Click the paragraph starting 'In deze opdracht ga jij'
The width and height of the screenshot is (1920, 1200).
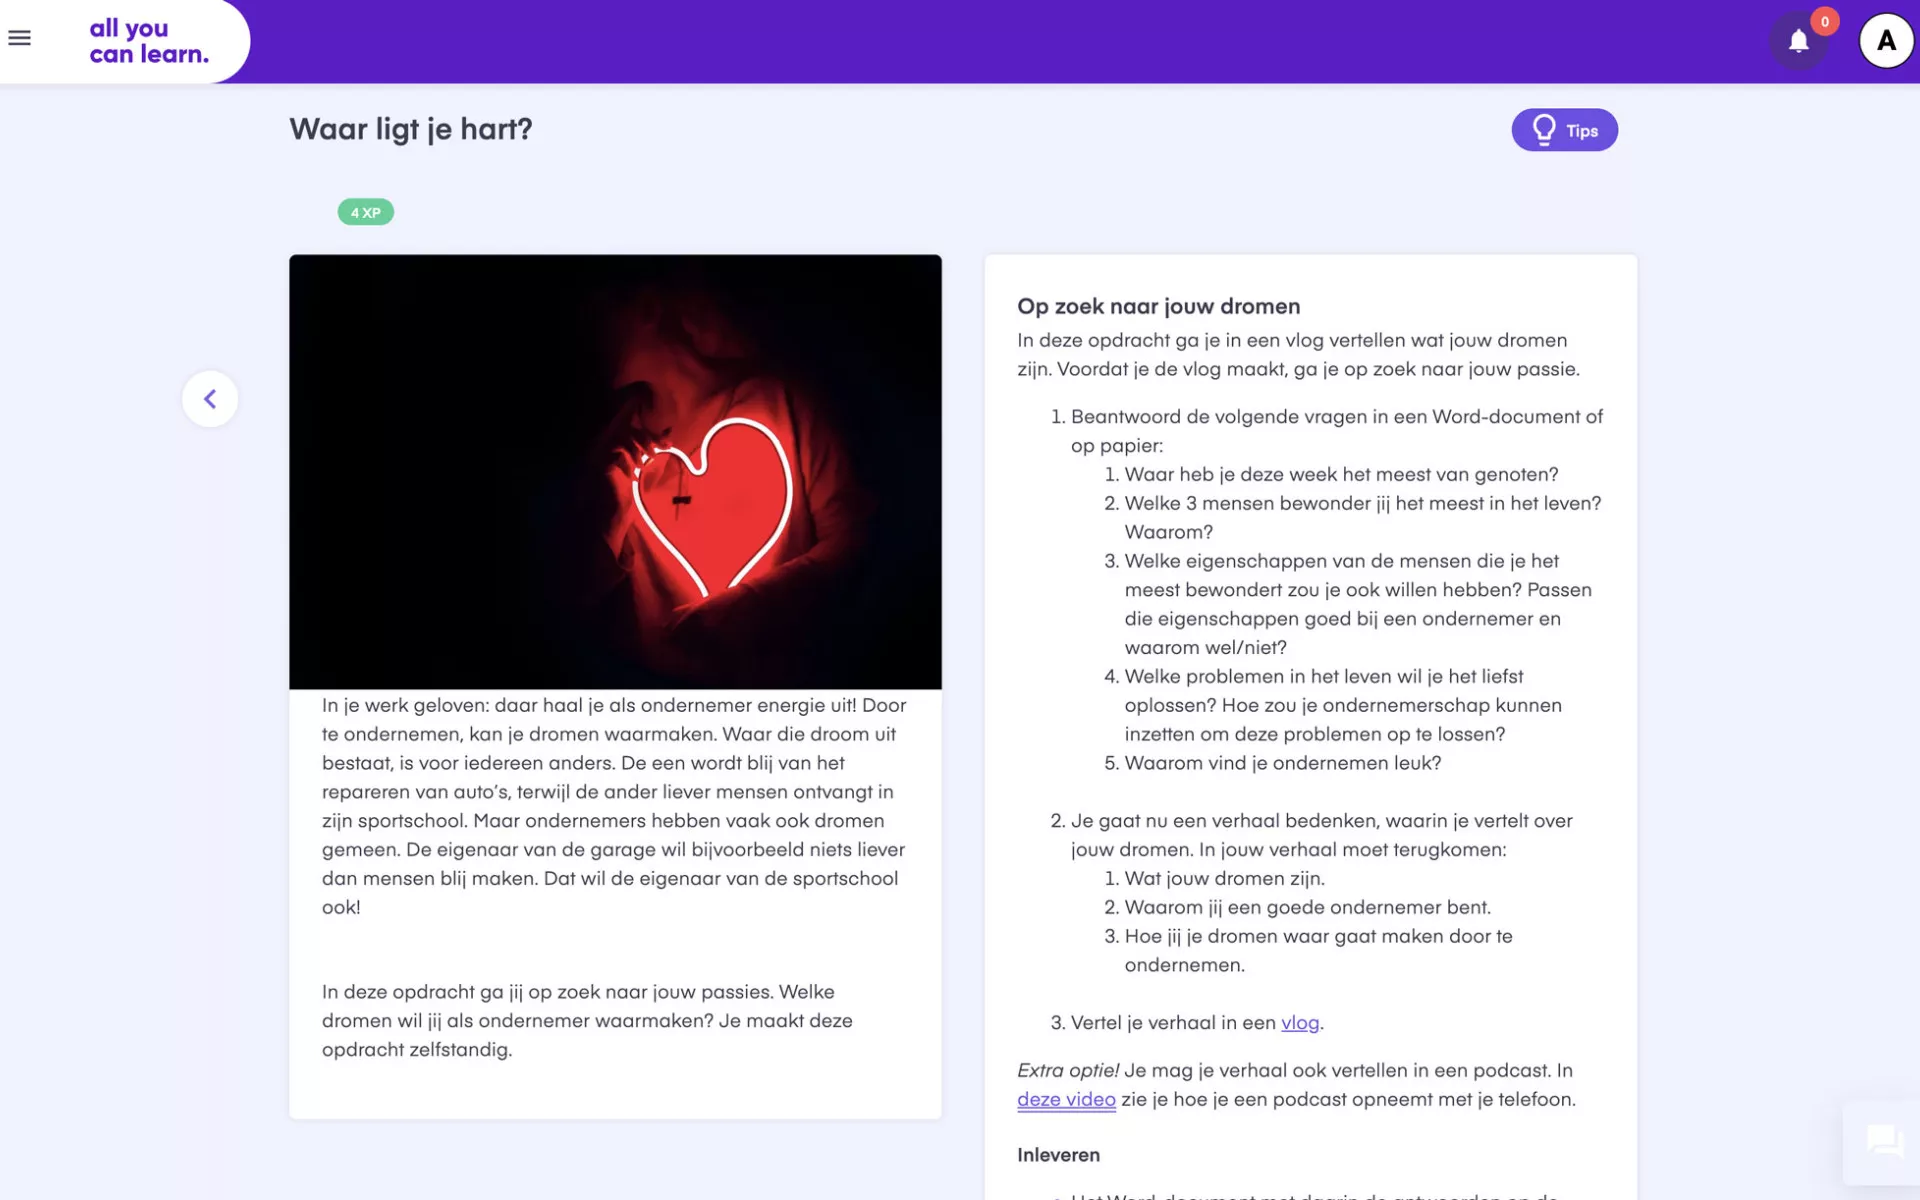tap(587, 1020)
